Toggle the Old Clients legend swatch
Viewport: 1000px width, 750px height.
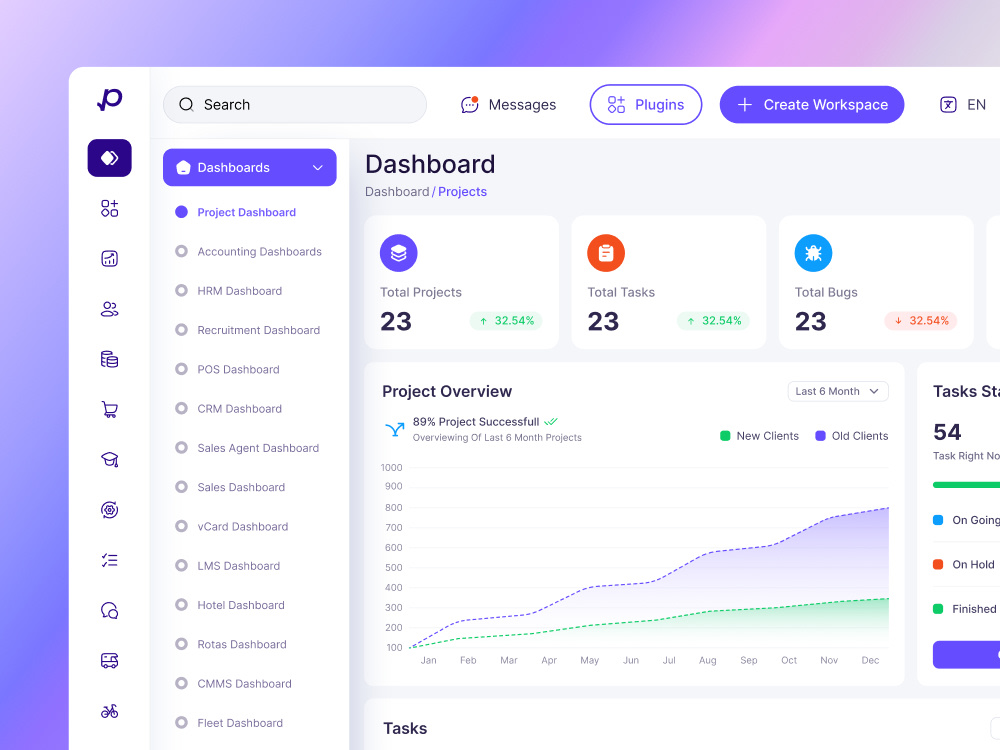[x=820, y=436]
